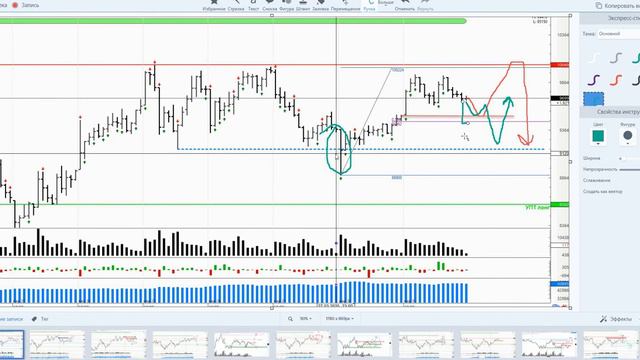This screenshot has height=360, width=640.
Task: Expand the More (Больше) tools dropdown
Action: (x=385, y=3)
